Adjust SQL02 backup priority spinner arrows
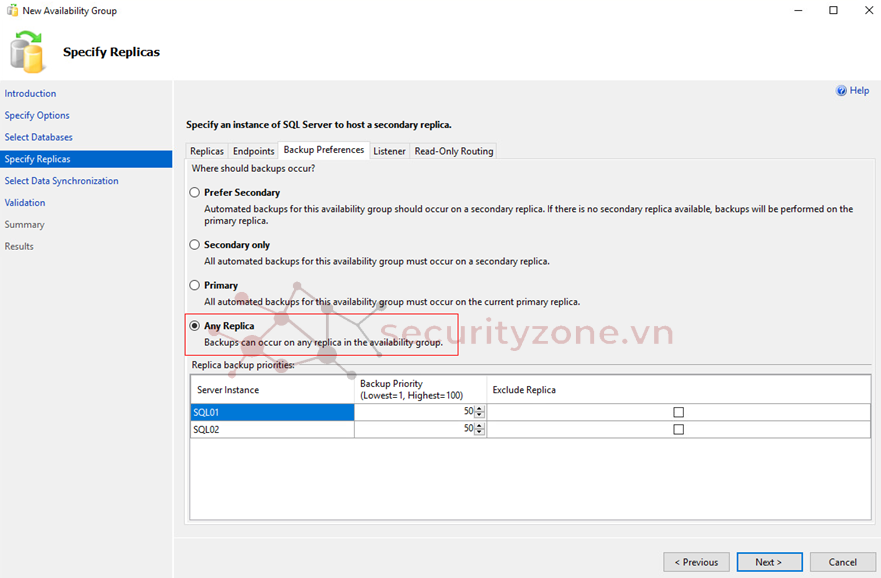Image resolution: width=881 pixels, height=578 pixels. coord(480,429)
